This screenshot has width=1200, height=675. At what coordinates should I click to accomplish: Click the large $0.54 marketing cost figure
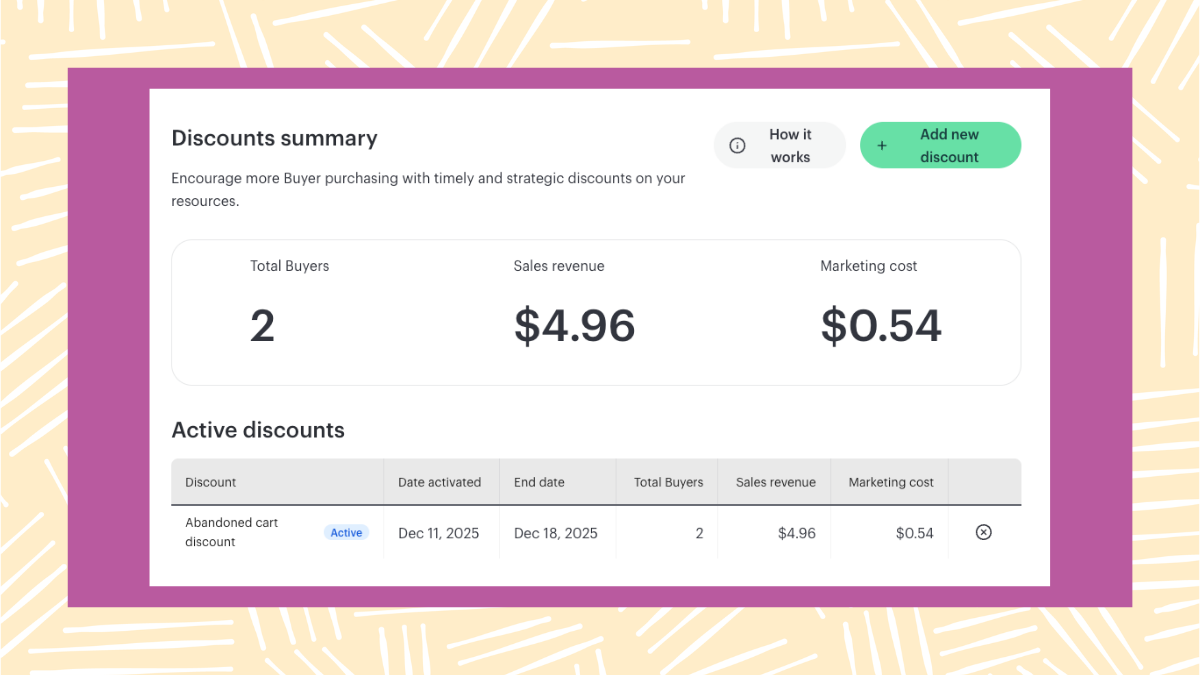(881, 326)
